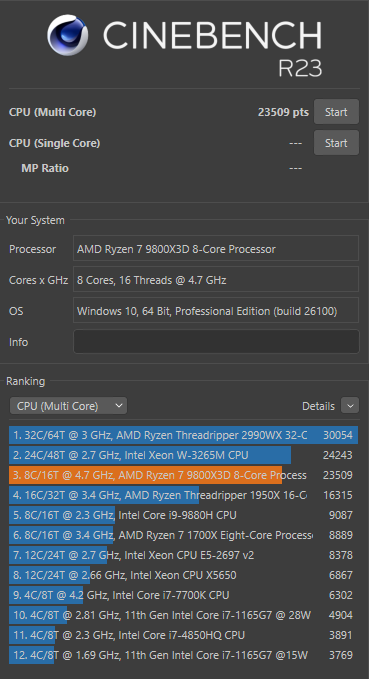Viewport: 369px width, 679px height.
Task: Select the Intel Core i9-9880H ranking row
Action: [x=184, y=515]
